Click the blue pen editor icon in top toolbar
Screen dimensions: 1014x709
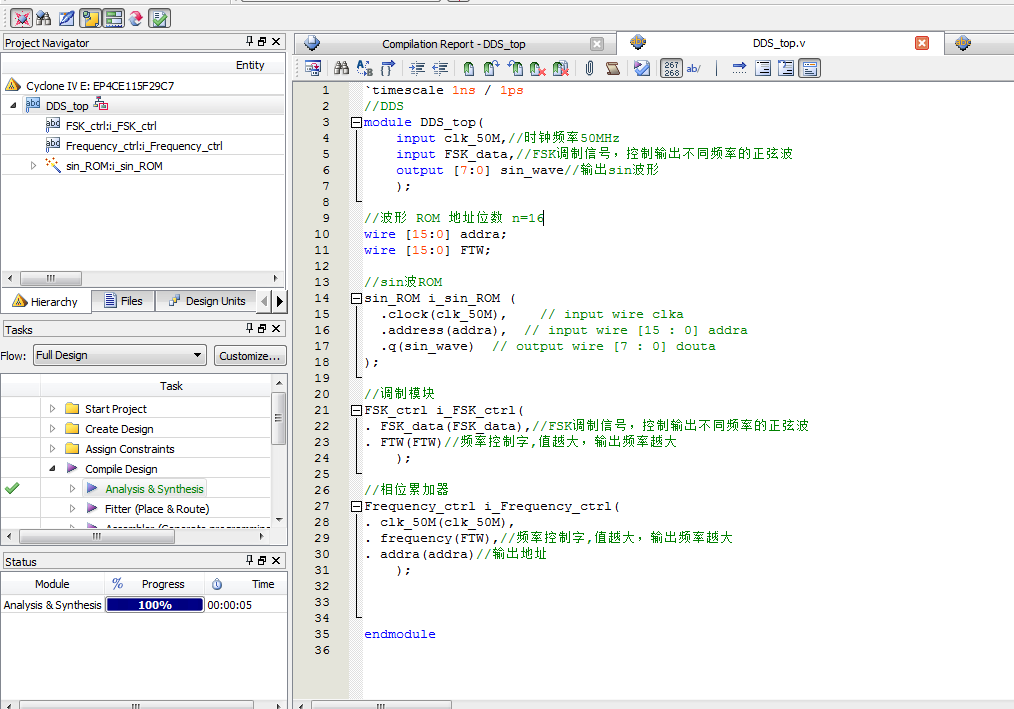coord(67,17)
